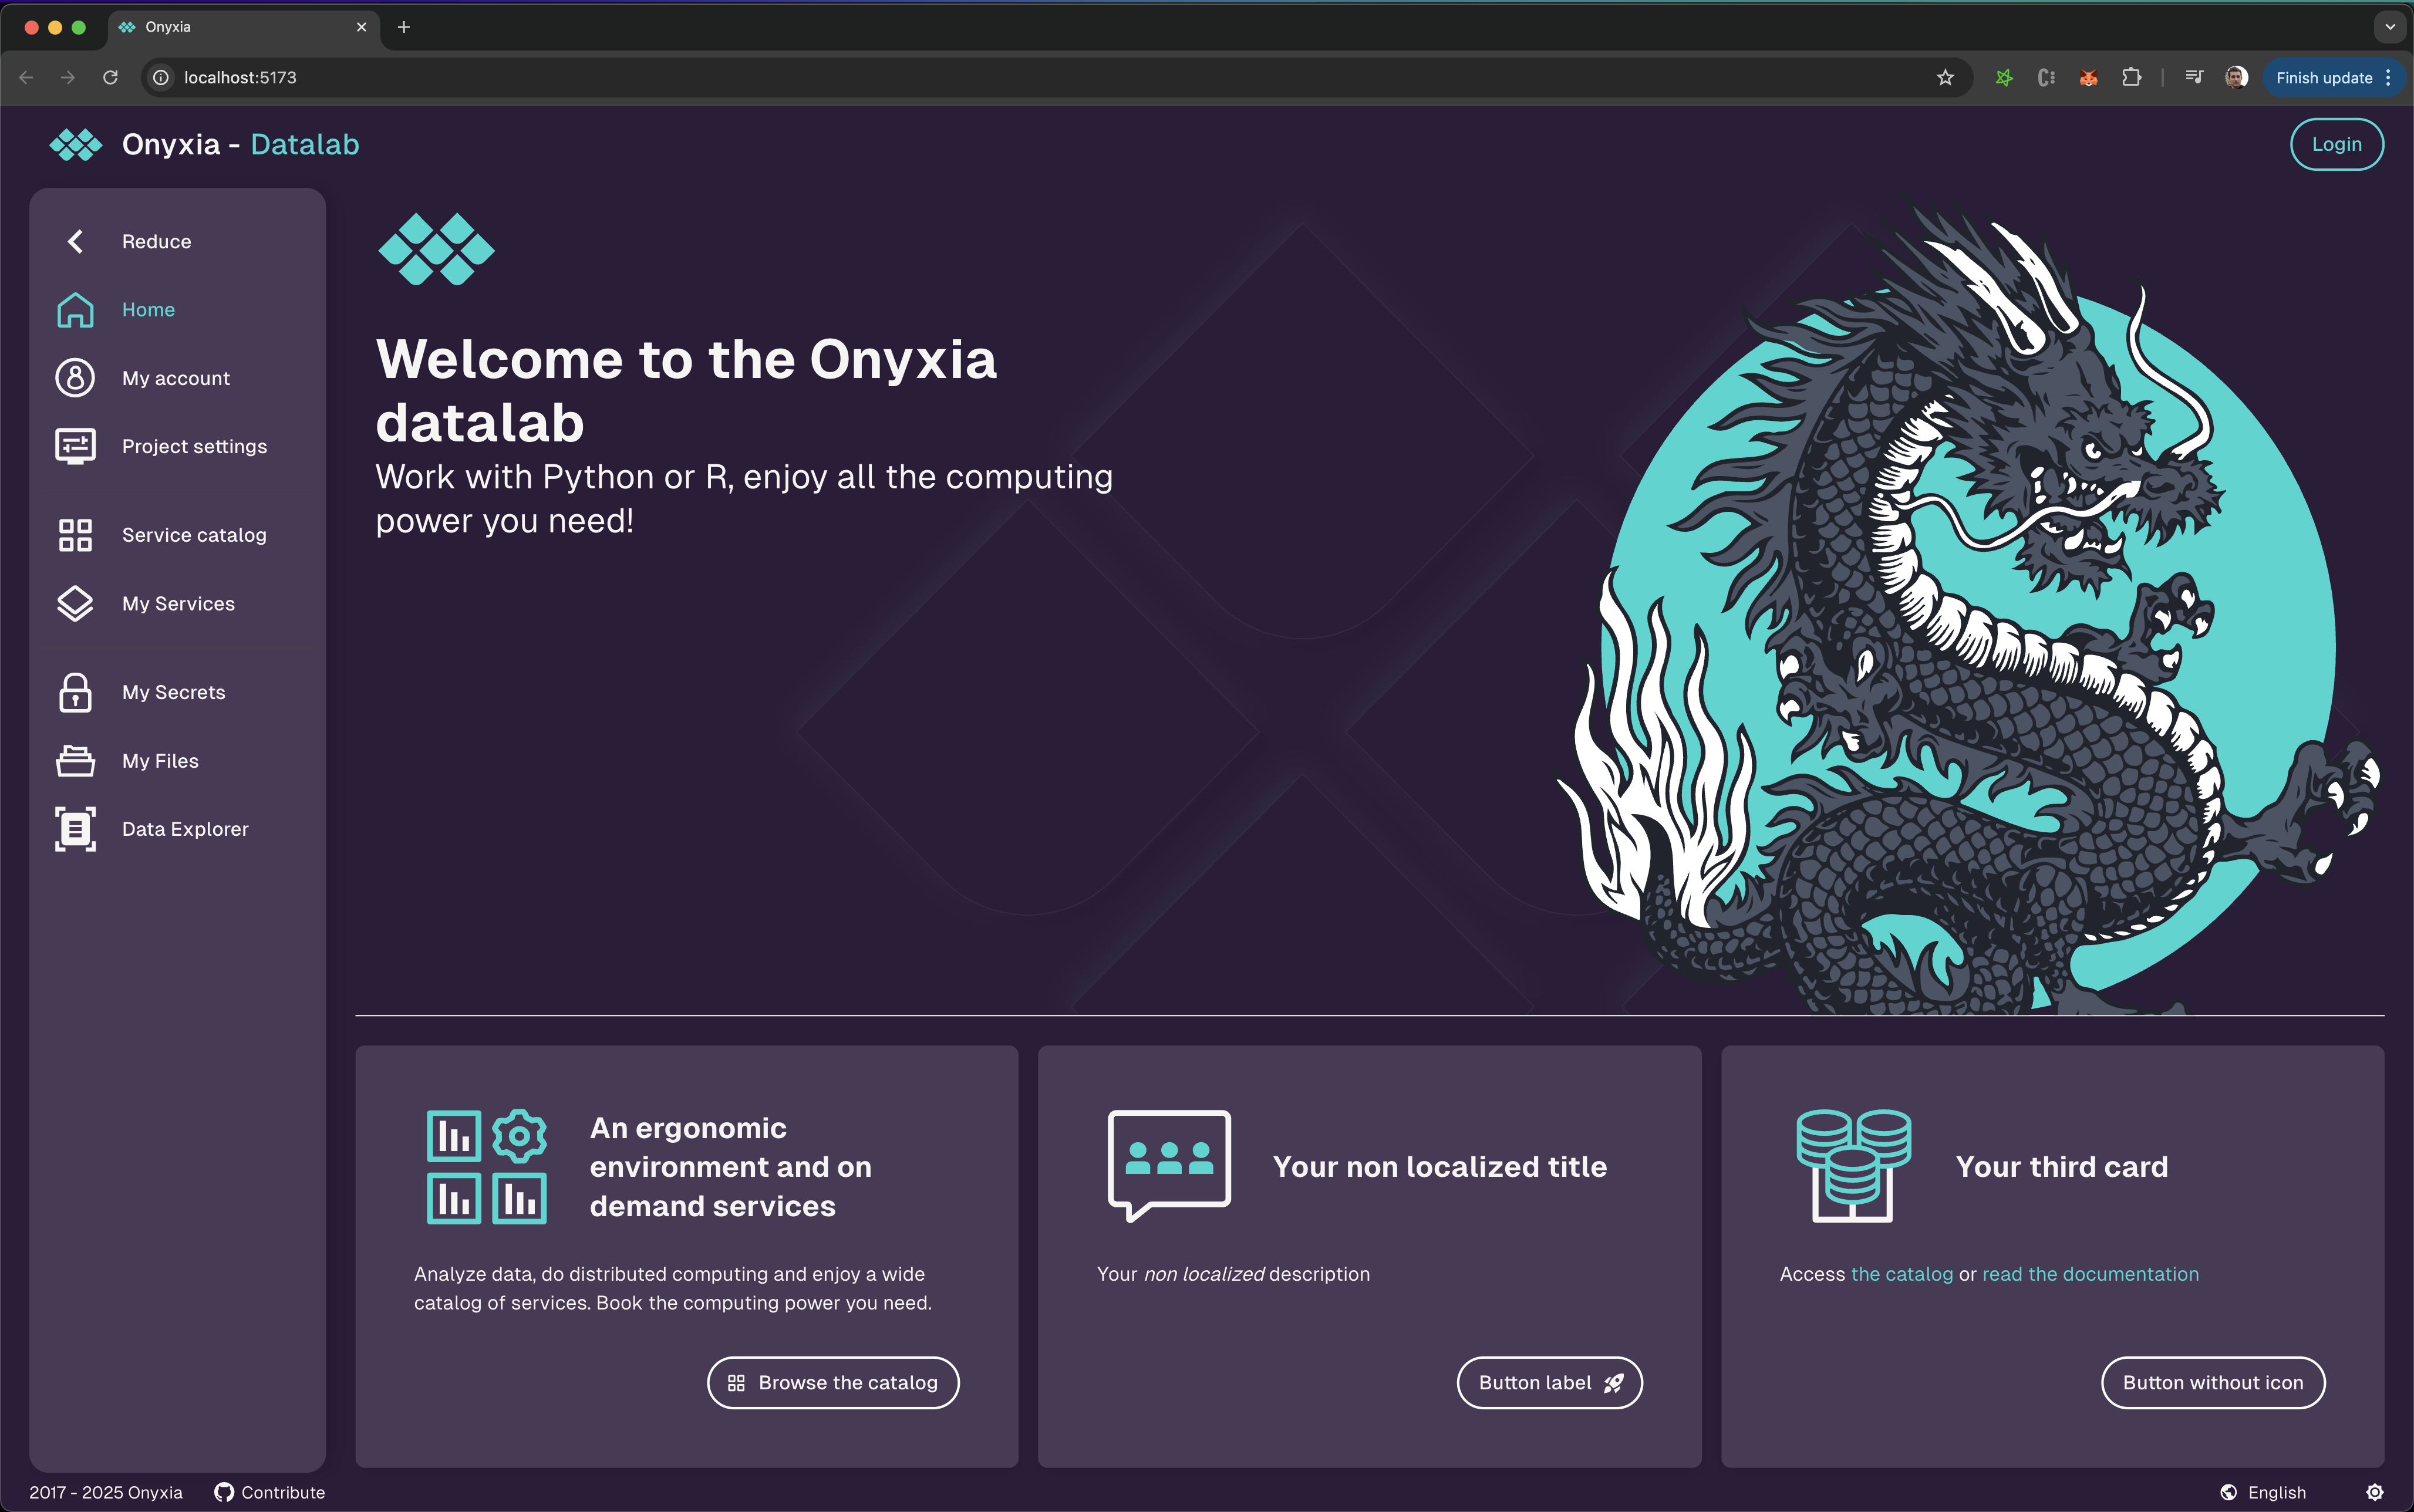Click the My Secrets lock icon
The image size is (2414, 1512).
tap(75, 692)
